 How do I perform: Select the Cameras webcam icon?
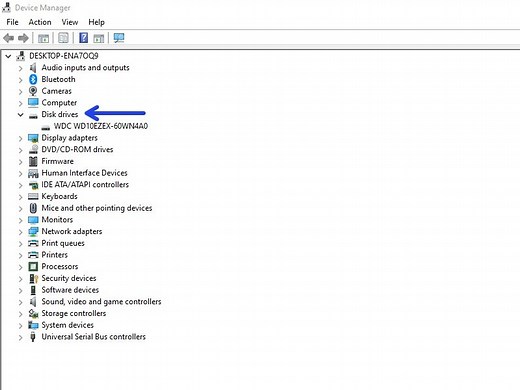(x=33, y=91)
